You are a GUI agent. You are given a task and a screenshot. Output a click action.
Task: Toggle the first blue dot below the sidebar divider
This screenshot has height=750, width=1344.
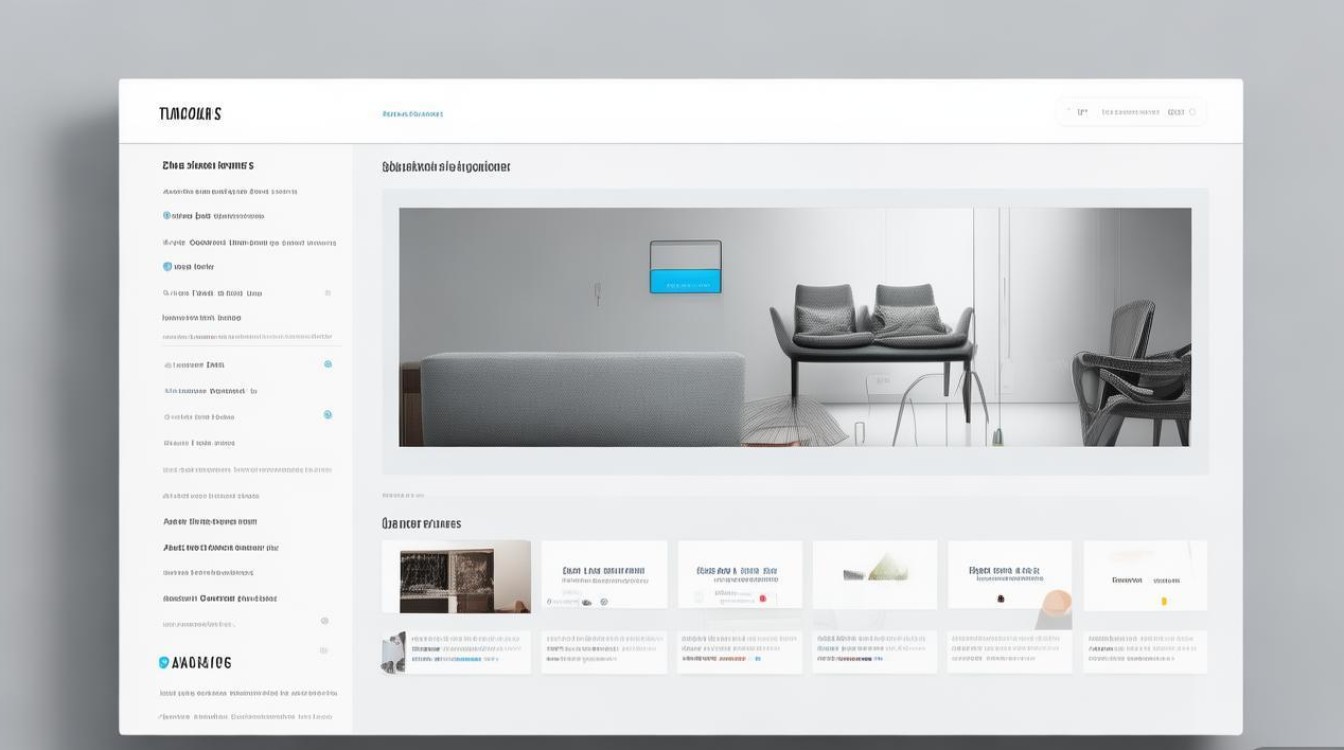[x=327, y=365]
